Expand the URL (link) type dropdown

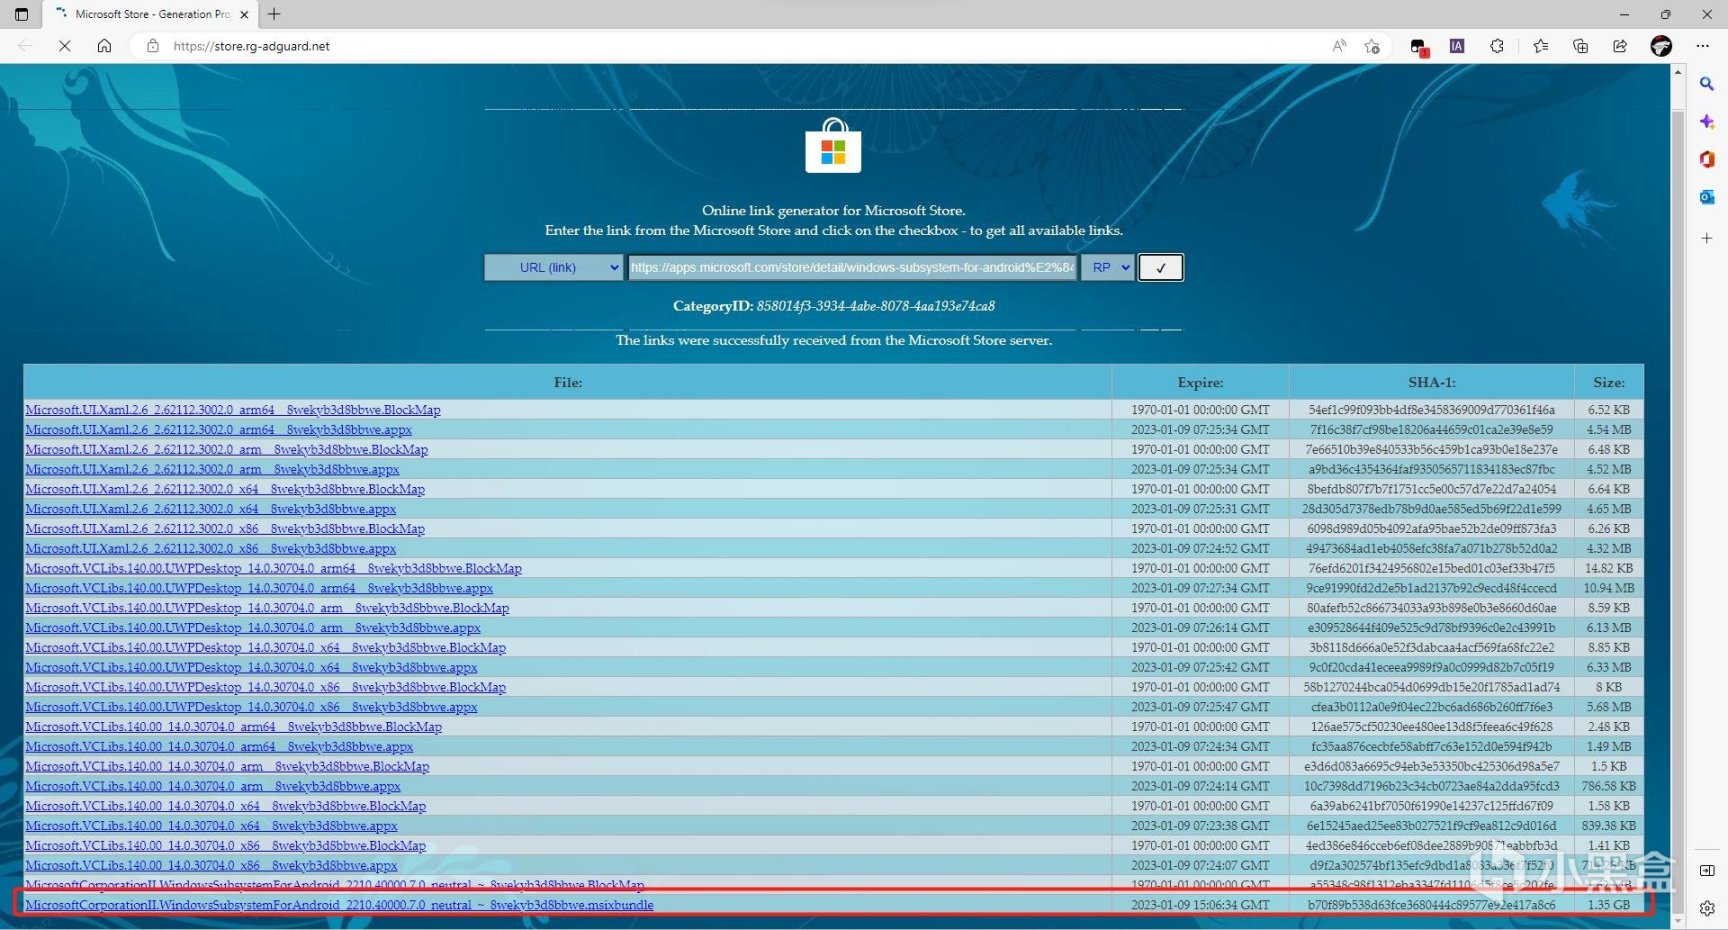click(x=554, y=268)
